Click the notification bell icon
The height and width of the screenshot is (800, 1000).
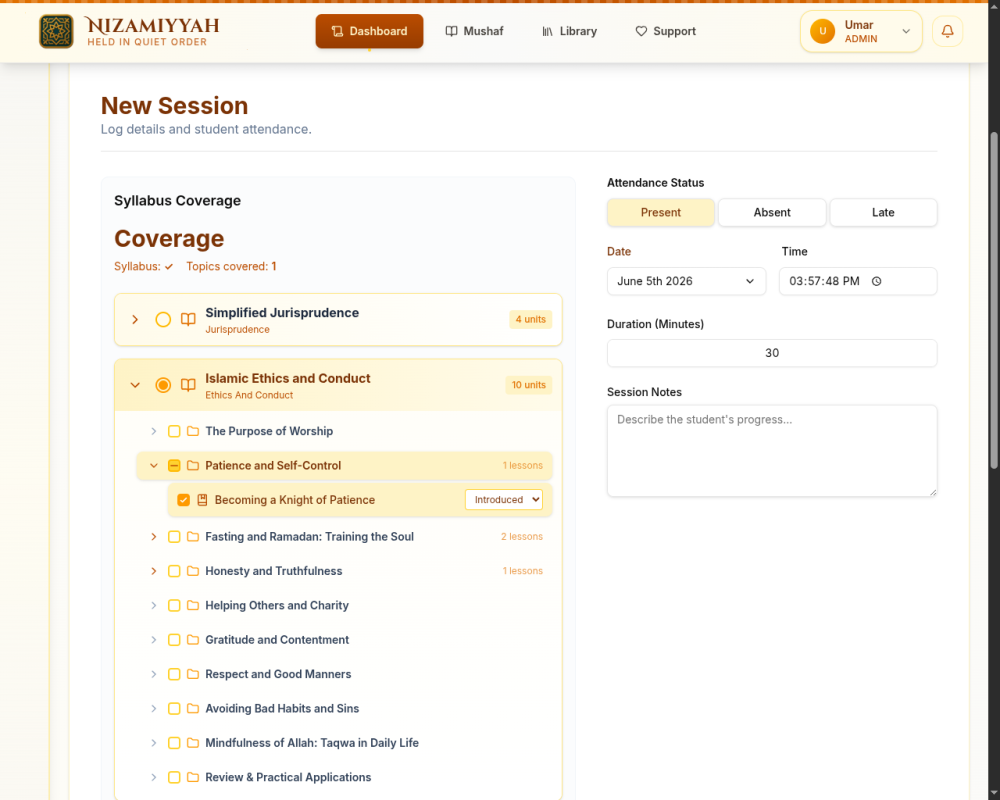click(947, 31)
